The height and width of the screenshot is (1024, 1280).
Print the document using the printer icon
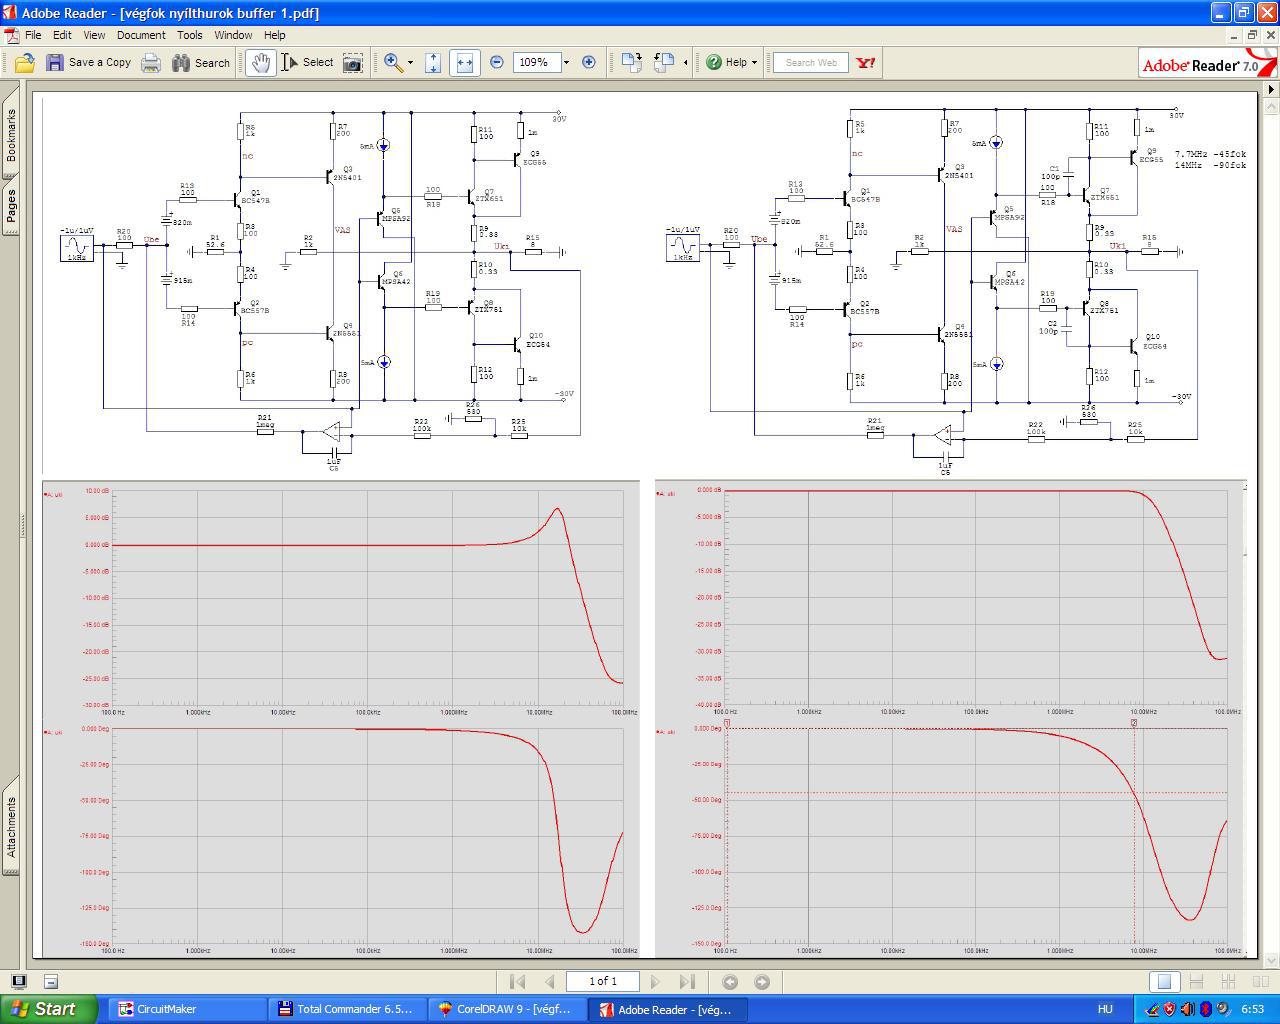pyautogui.click(x=151, y=62)
